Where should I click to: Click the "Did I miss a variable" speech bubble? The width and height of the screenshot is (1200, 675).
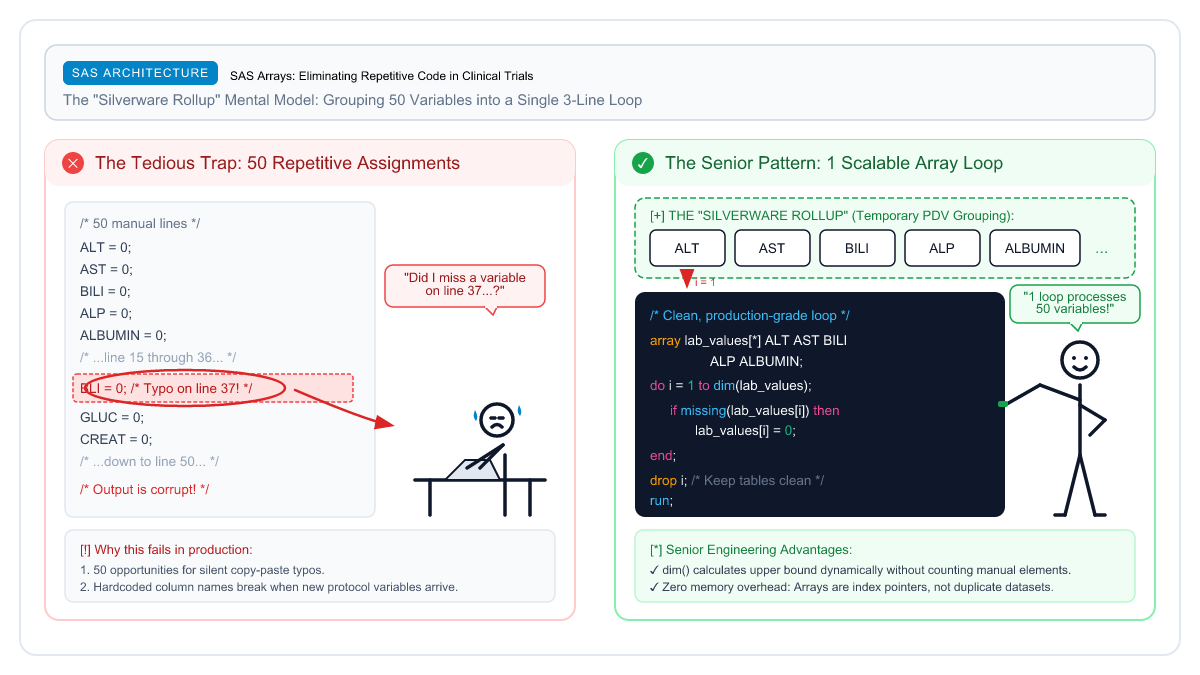pyautogui.click(x=465, y=287)
